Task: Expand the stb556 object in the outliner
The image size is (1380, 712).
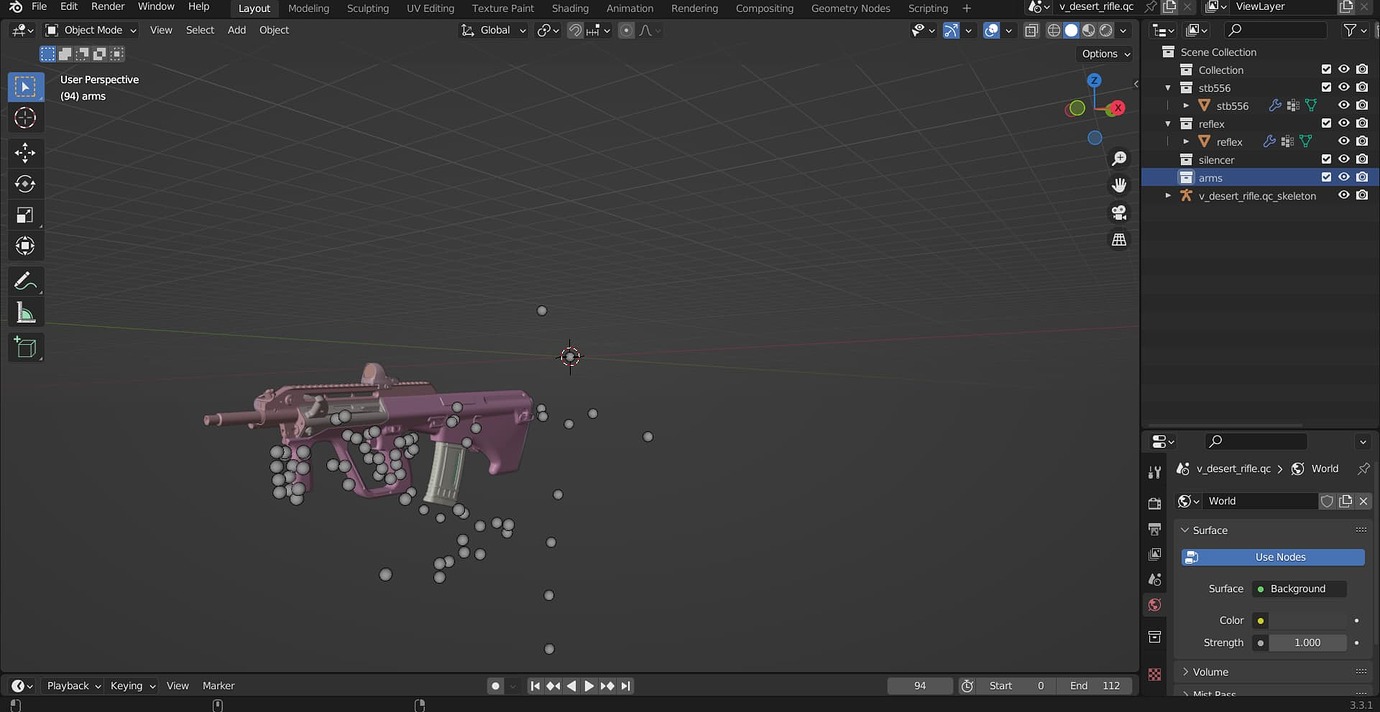Action: (1186, 105)
